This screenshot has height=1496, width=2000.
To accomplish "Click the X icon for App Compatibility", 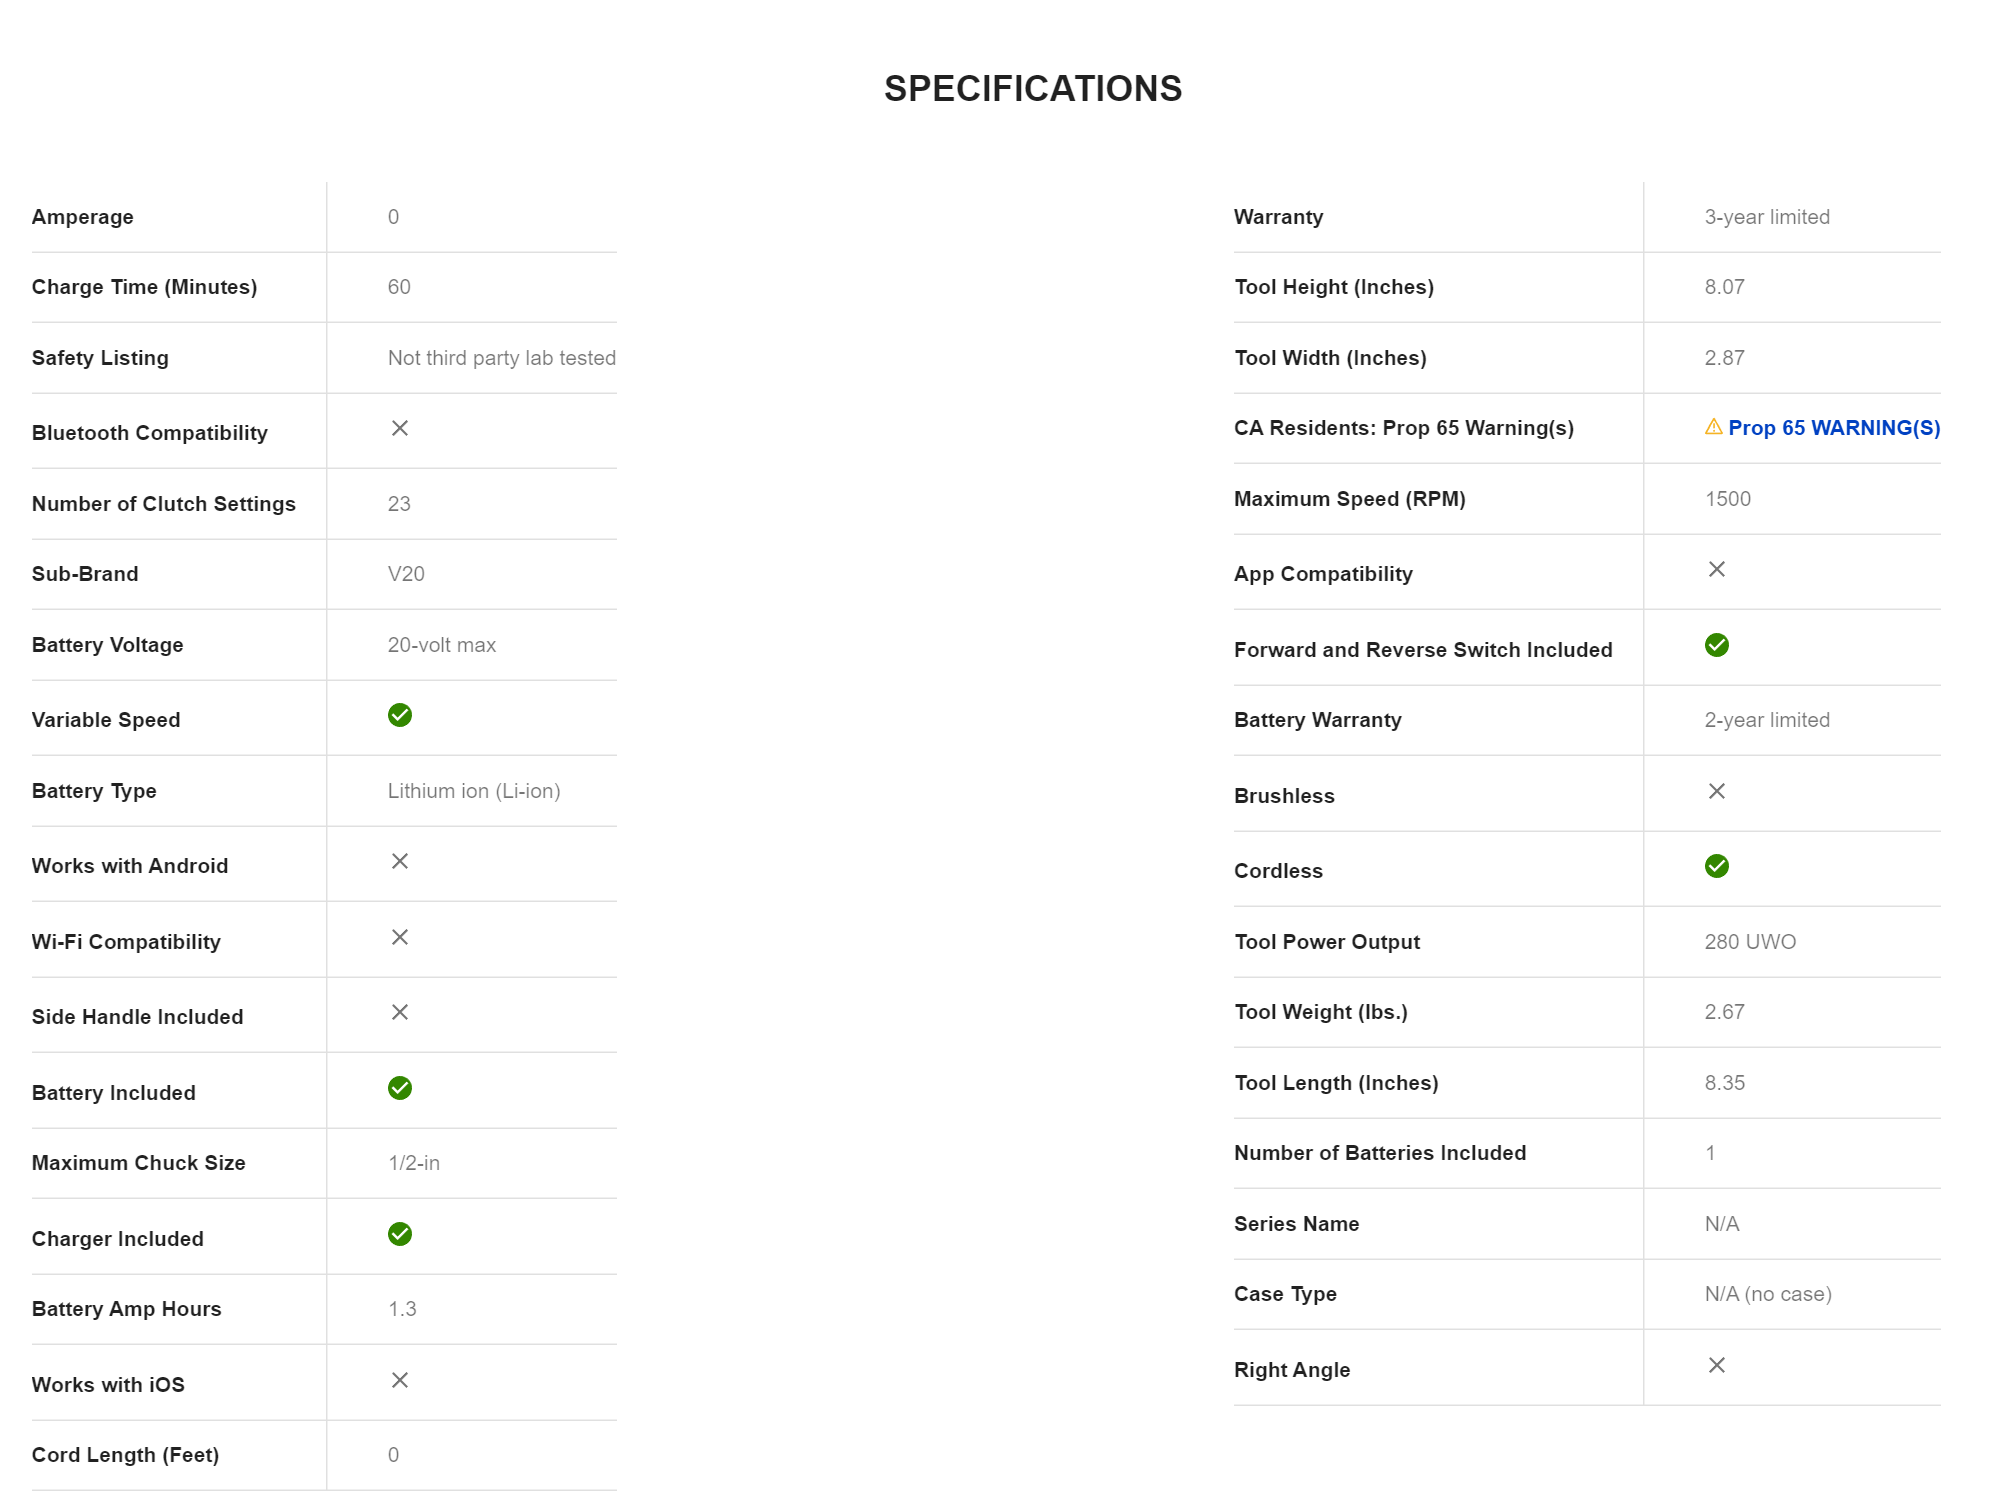I will tap(1717, 569).
